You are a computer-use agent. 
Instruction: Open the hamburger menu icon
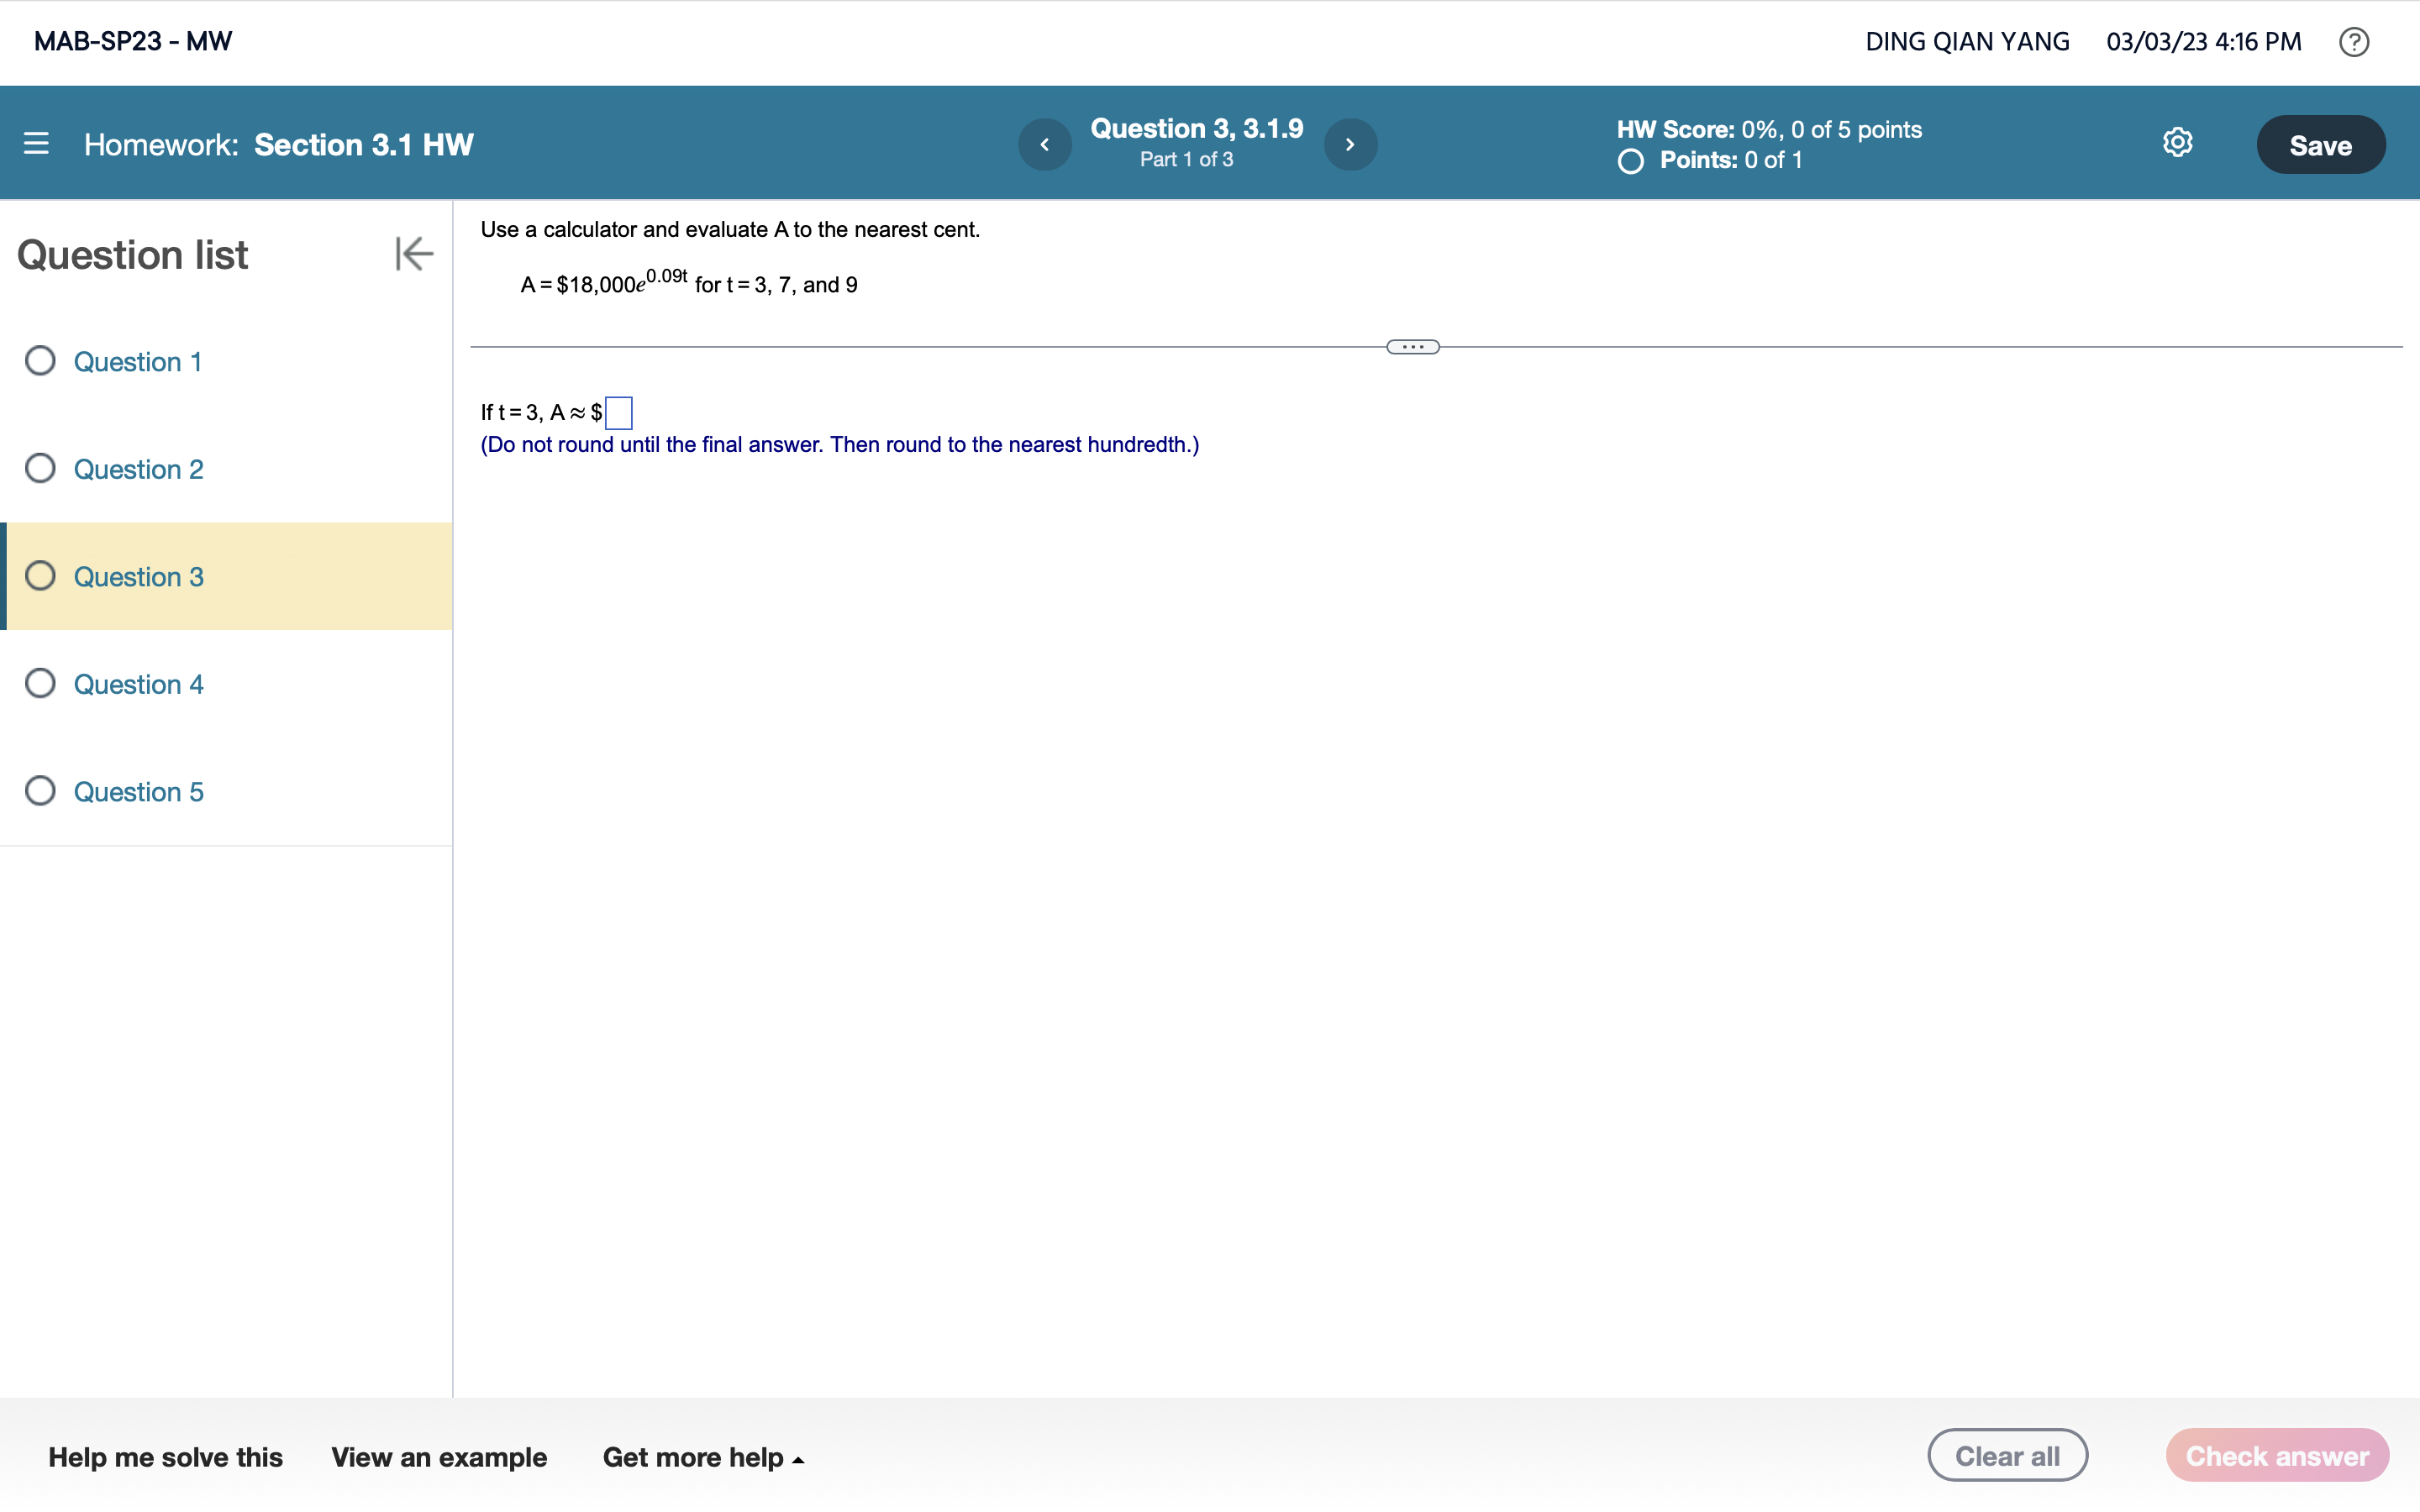pos(36,144)
